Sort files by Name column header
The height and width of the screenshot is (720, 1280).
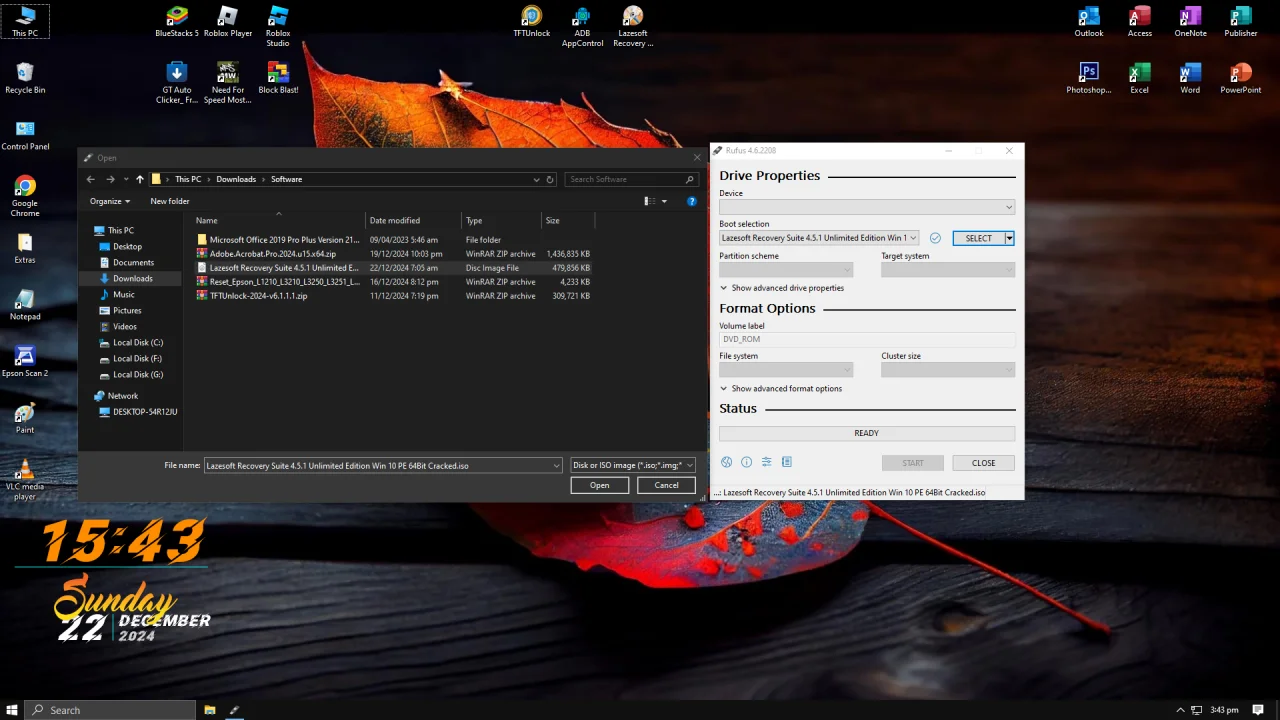pyautogui.click(x=278, y=220)
